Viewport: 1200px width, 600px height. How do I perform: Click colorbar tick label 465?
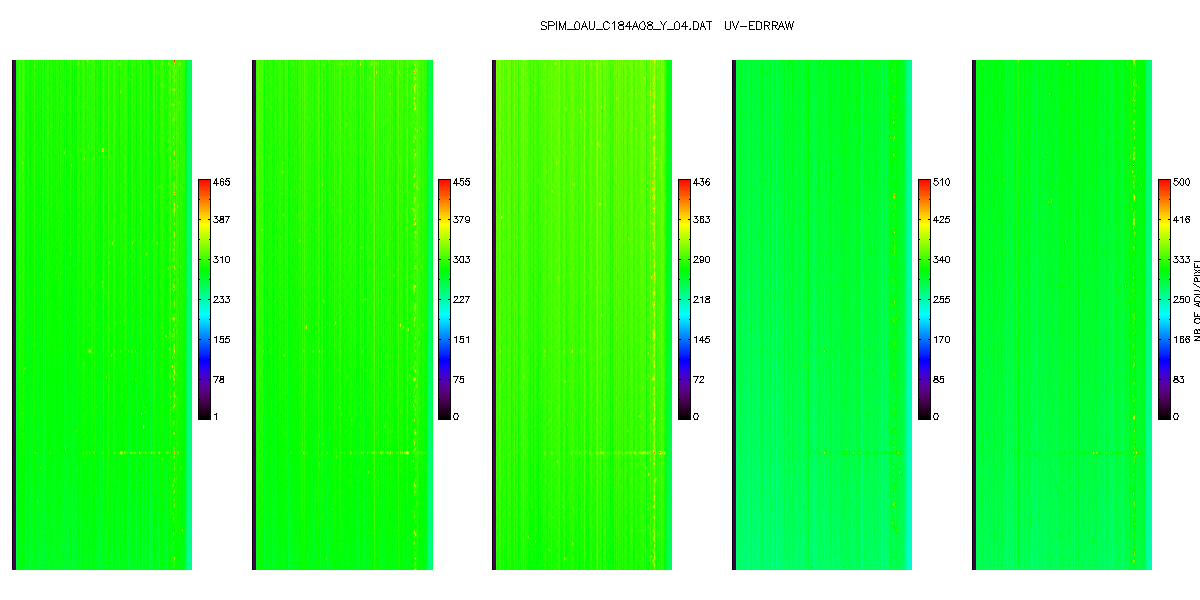[222, 183]
